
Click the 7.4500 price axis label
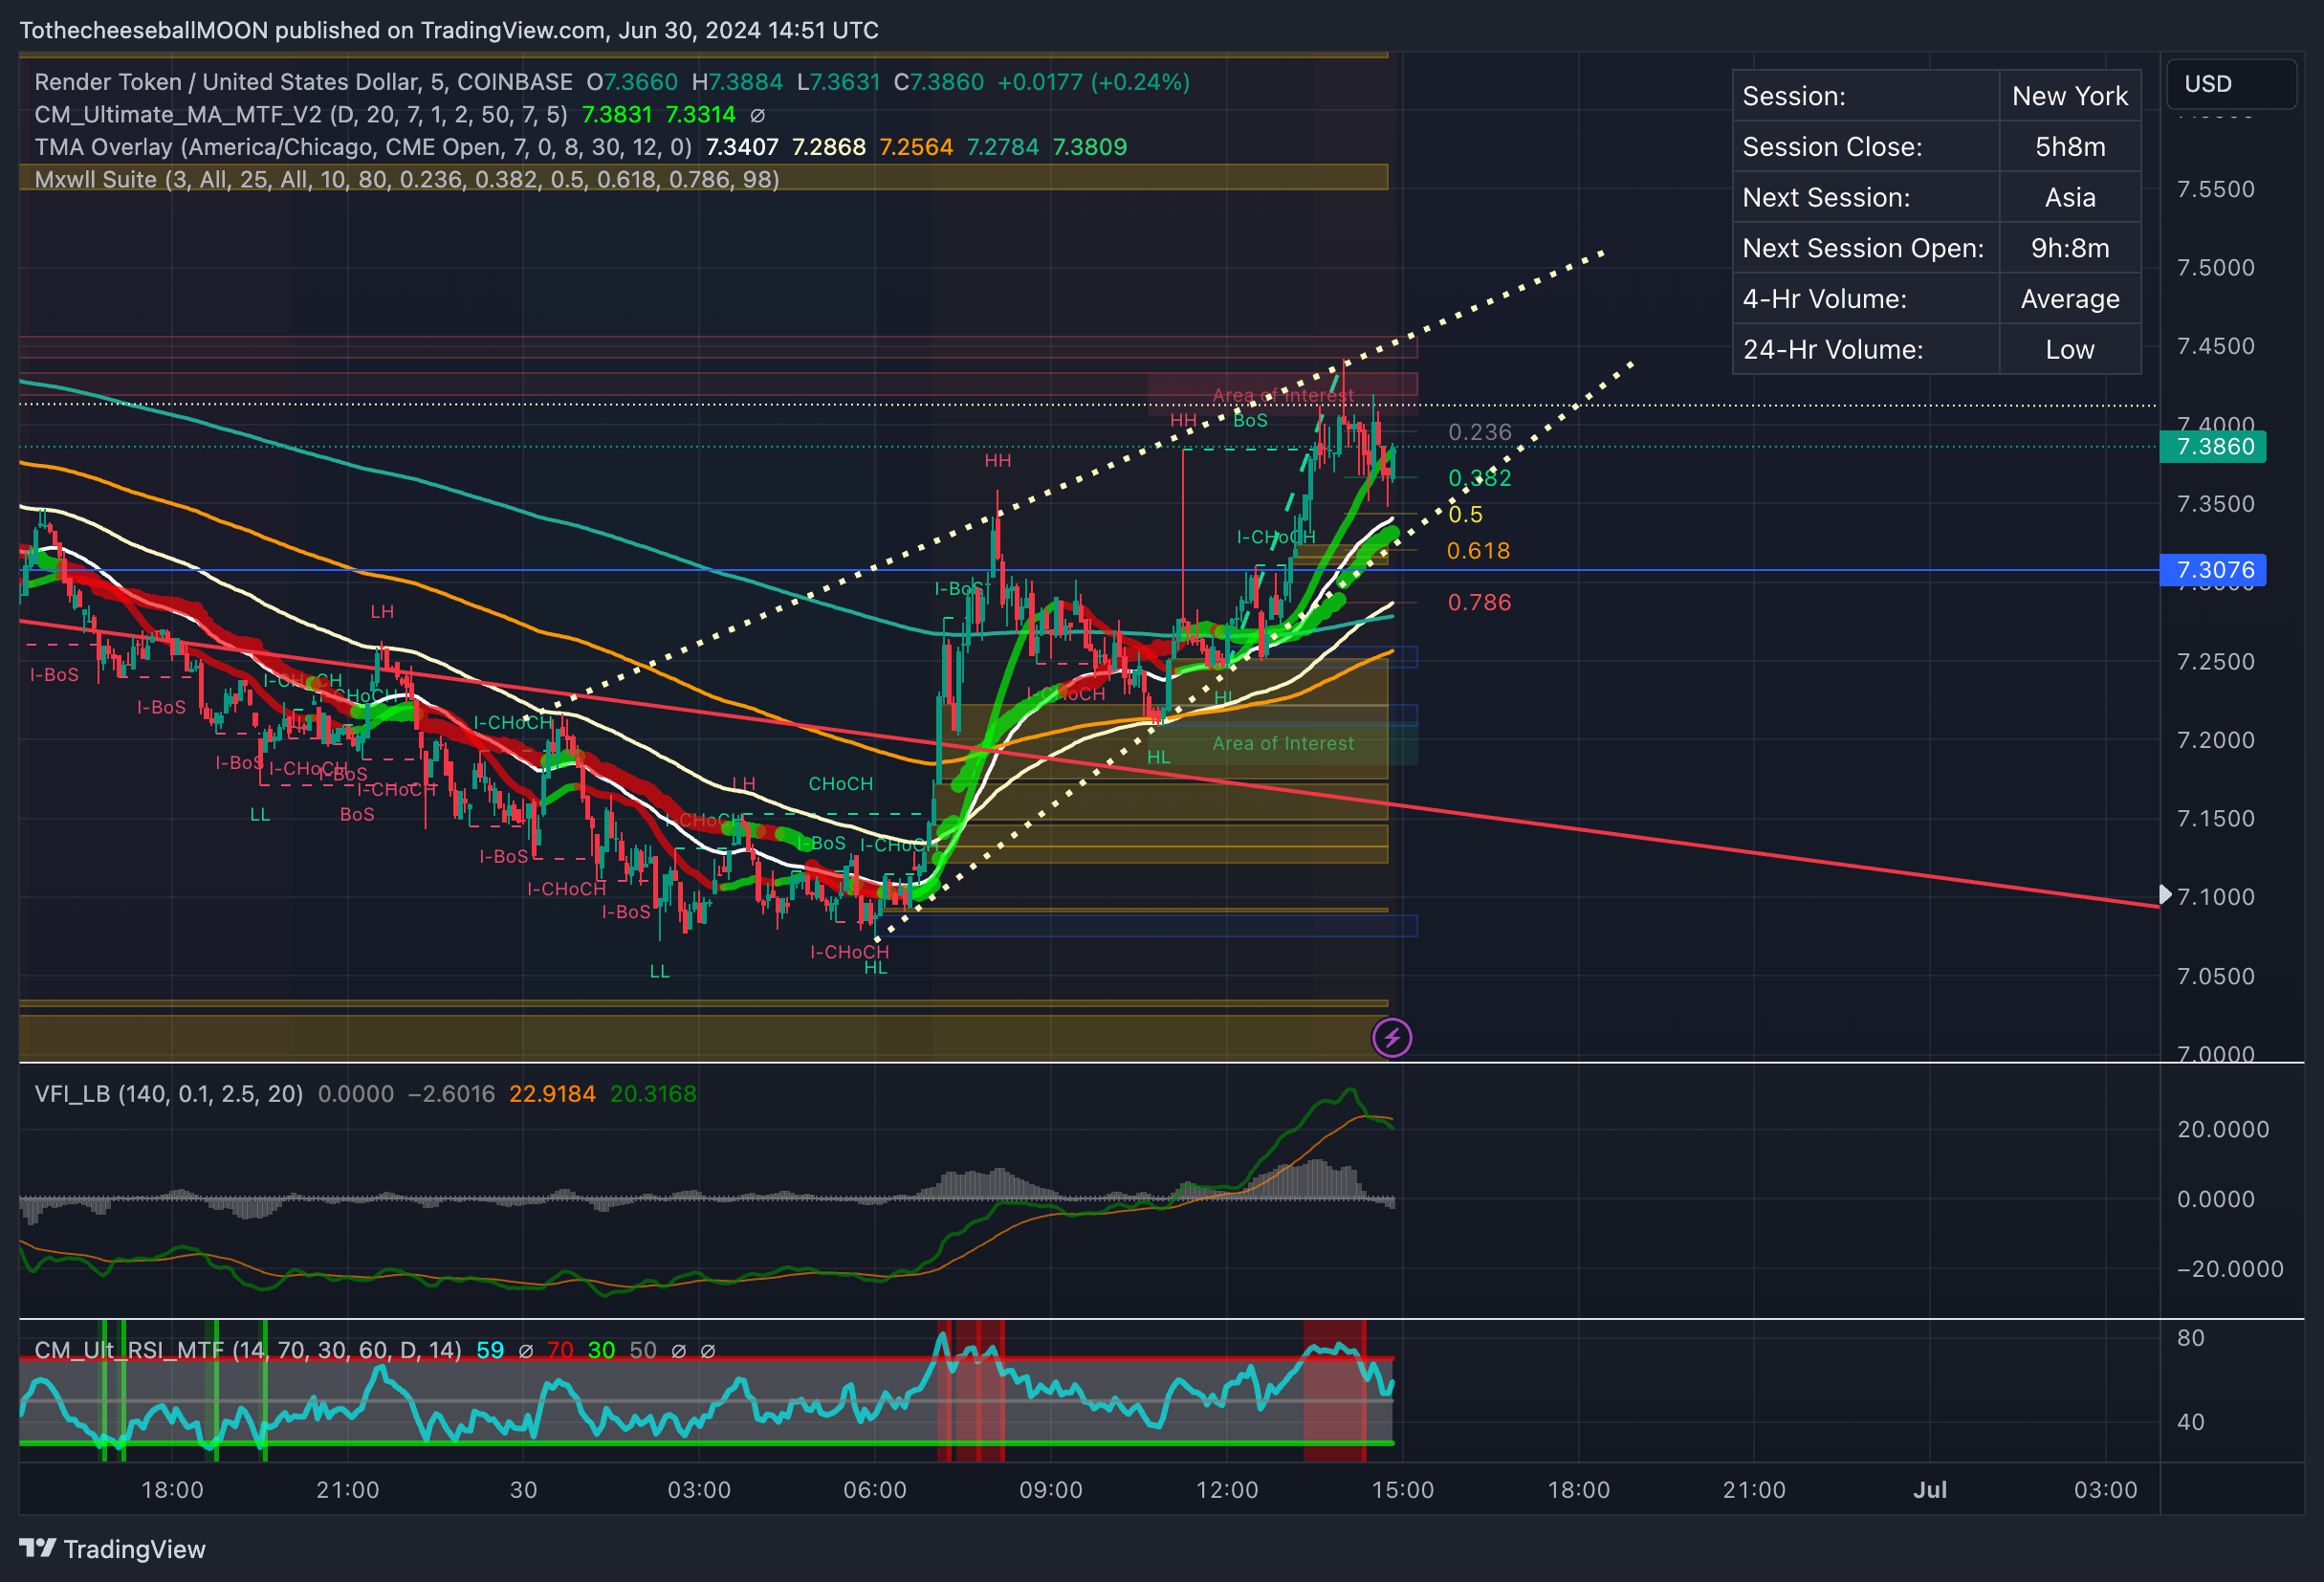coord(2216,346)
